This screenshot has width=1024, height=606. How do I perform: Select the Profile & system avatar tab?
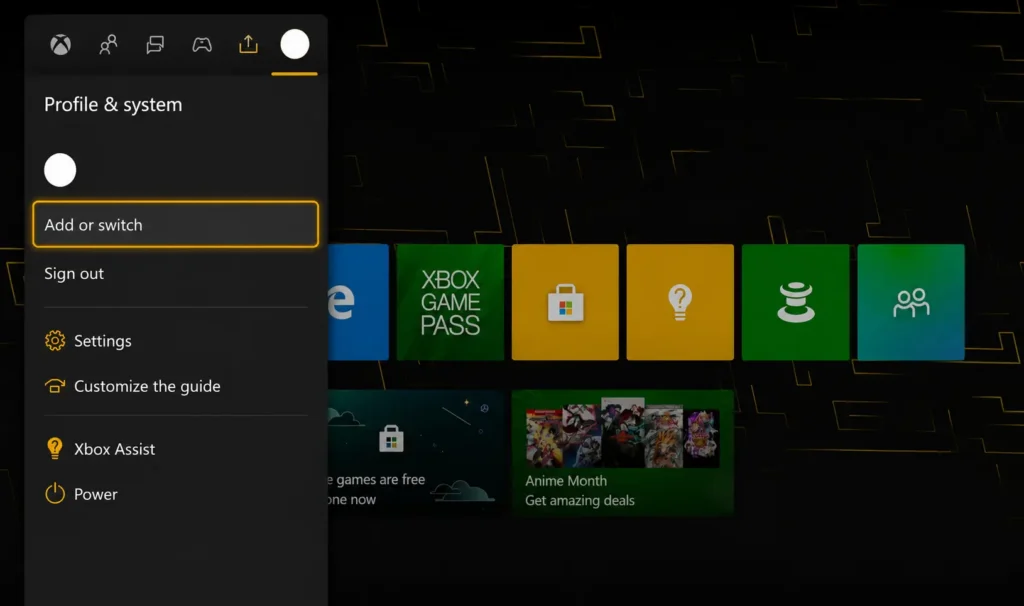[x=295, y=44]
